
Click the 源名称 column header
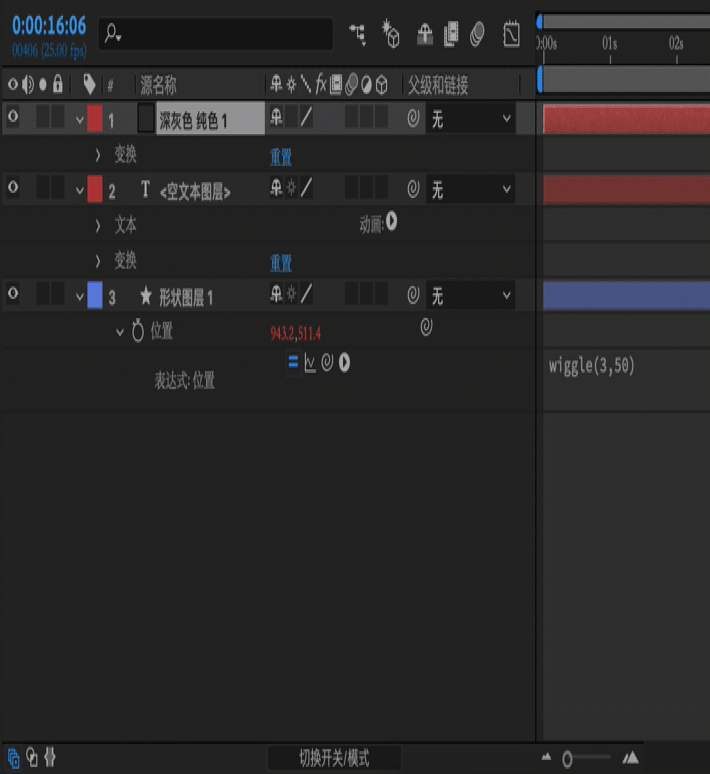(158, 85)
